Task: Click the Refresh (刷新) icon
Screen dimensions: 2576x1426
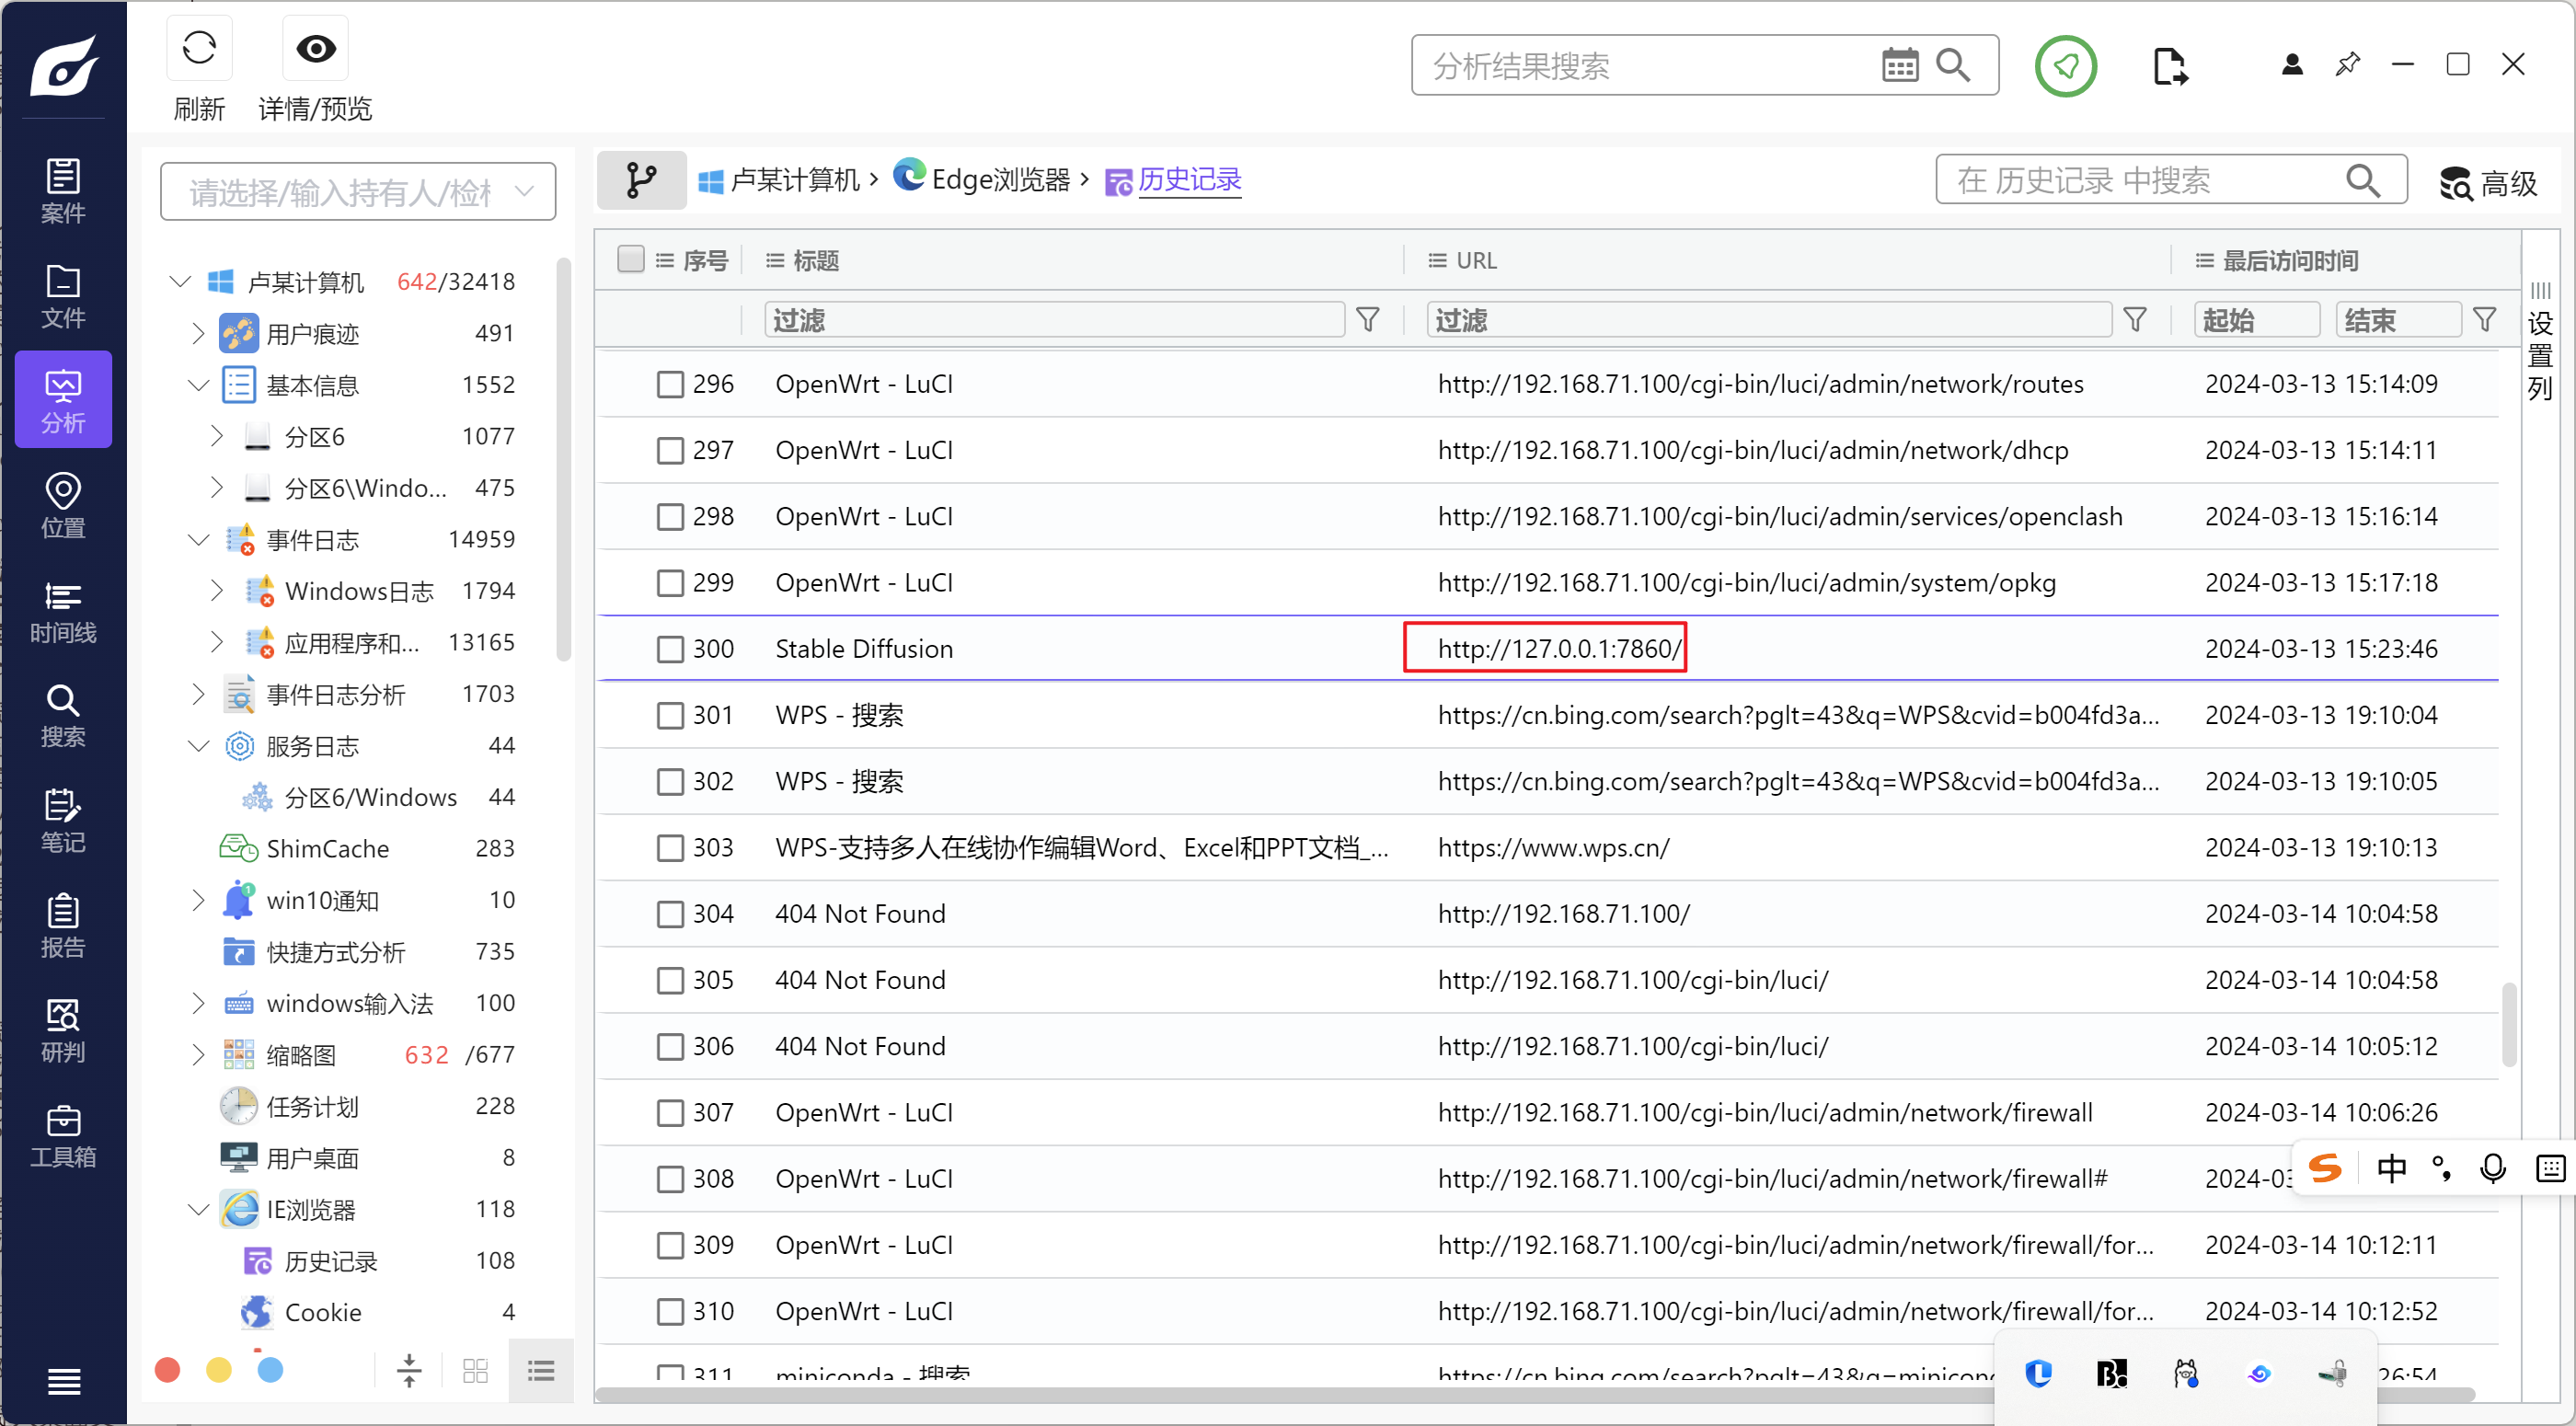Action: (199, 49)
